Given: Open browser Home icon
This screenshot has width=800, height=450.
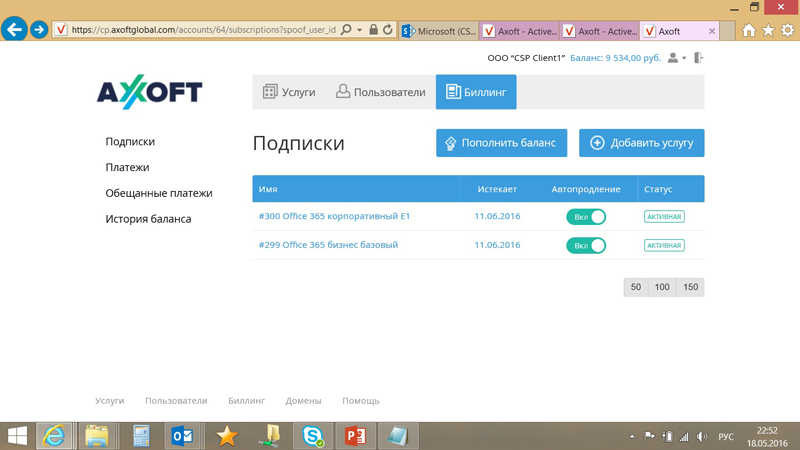Looking at the screenshot, I should [748, 31].
